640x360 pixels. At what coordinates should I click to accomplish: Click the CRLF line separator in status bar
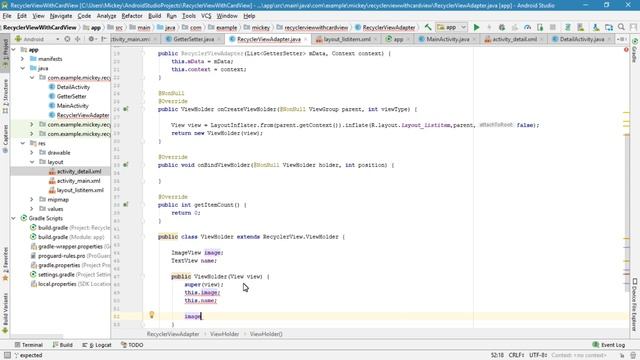point(516,355)
